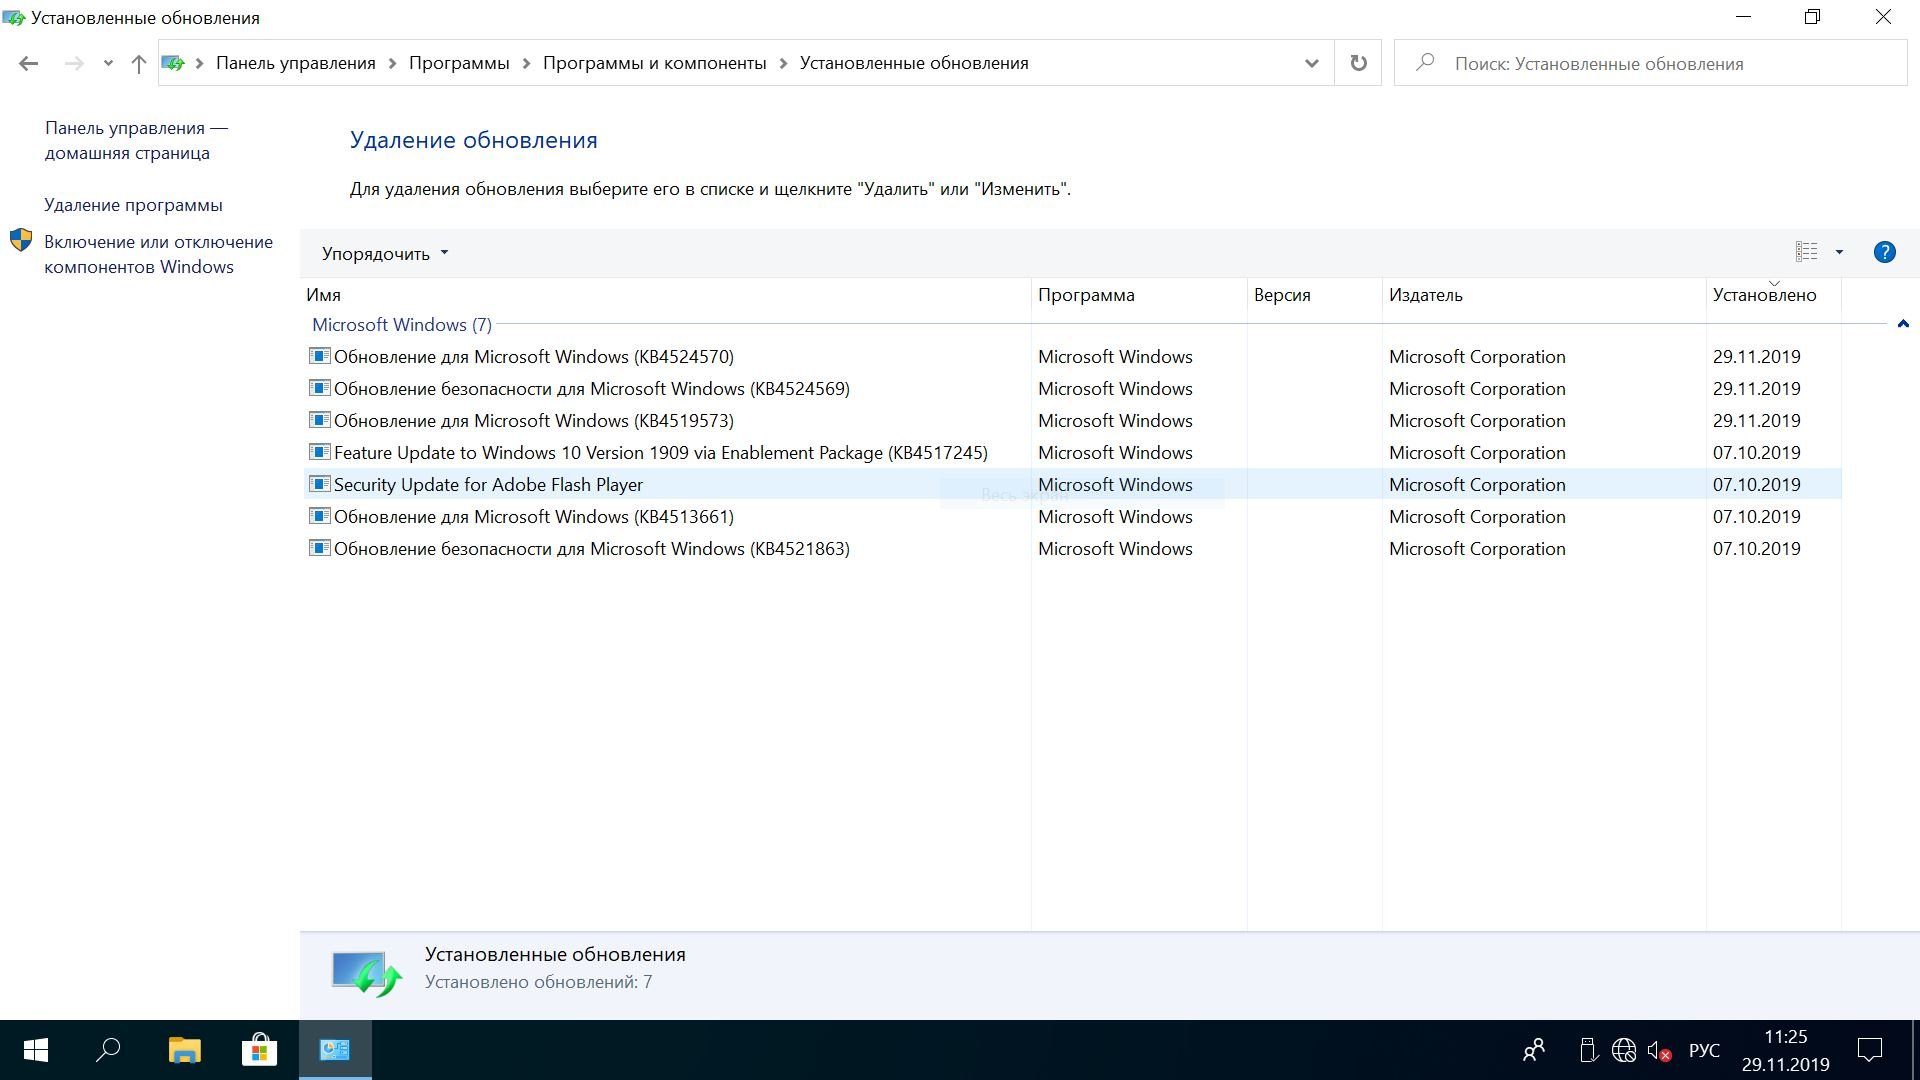Viewport: 1920px width, 1080px height.
Task: Open network settings from the globe tray icon
Action: [1624, 1050]
